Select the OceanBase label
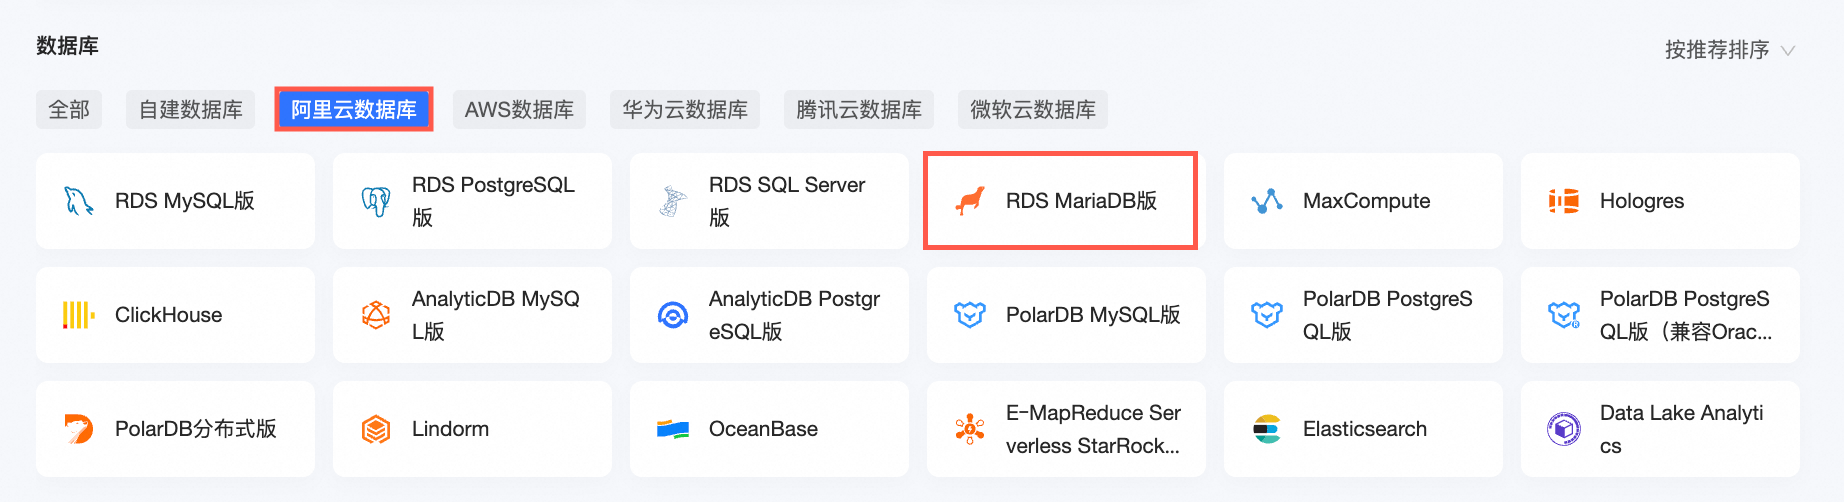This screenshot has height=502, width=1844. point(764,429)
